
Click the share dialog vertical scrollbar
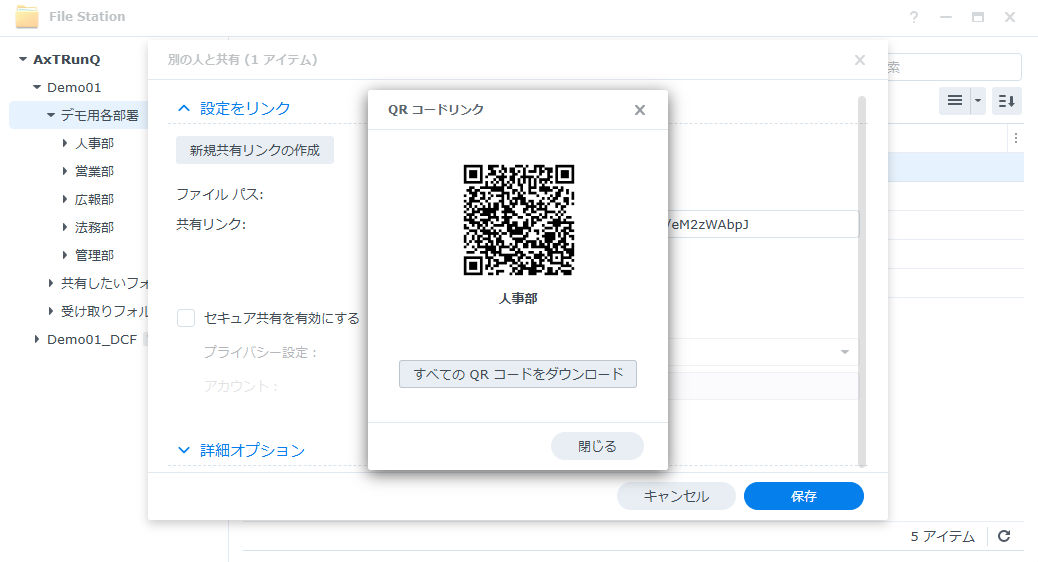click(x=862, y=281)
